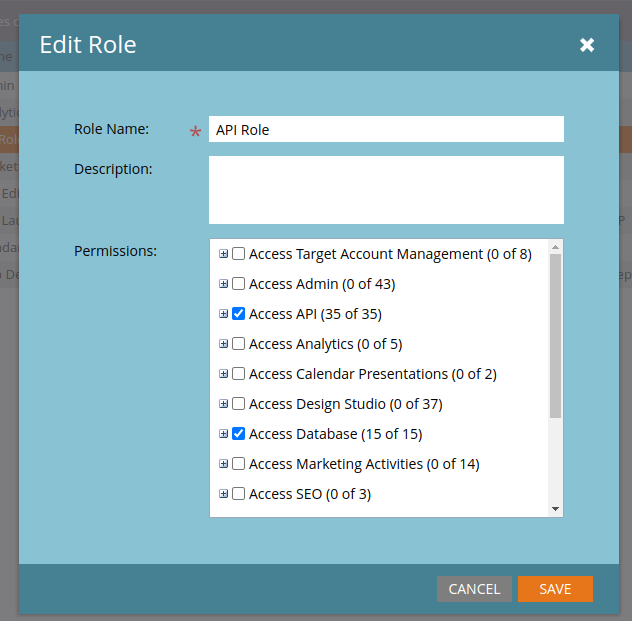Image resolution: width=632 pixels, height=621 pixels.
Task: Uncheck the Access API checkbox
Action: point(239,314)
